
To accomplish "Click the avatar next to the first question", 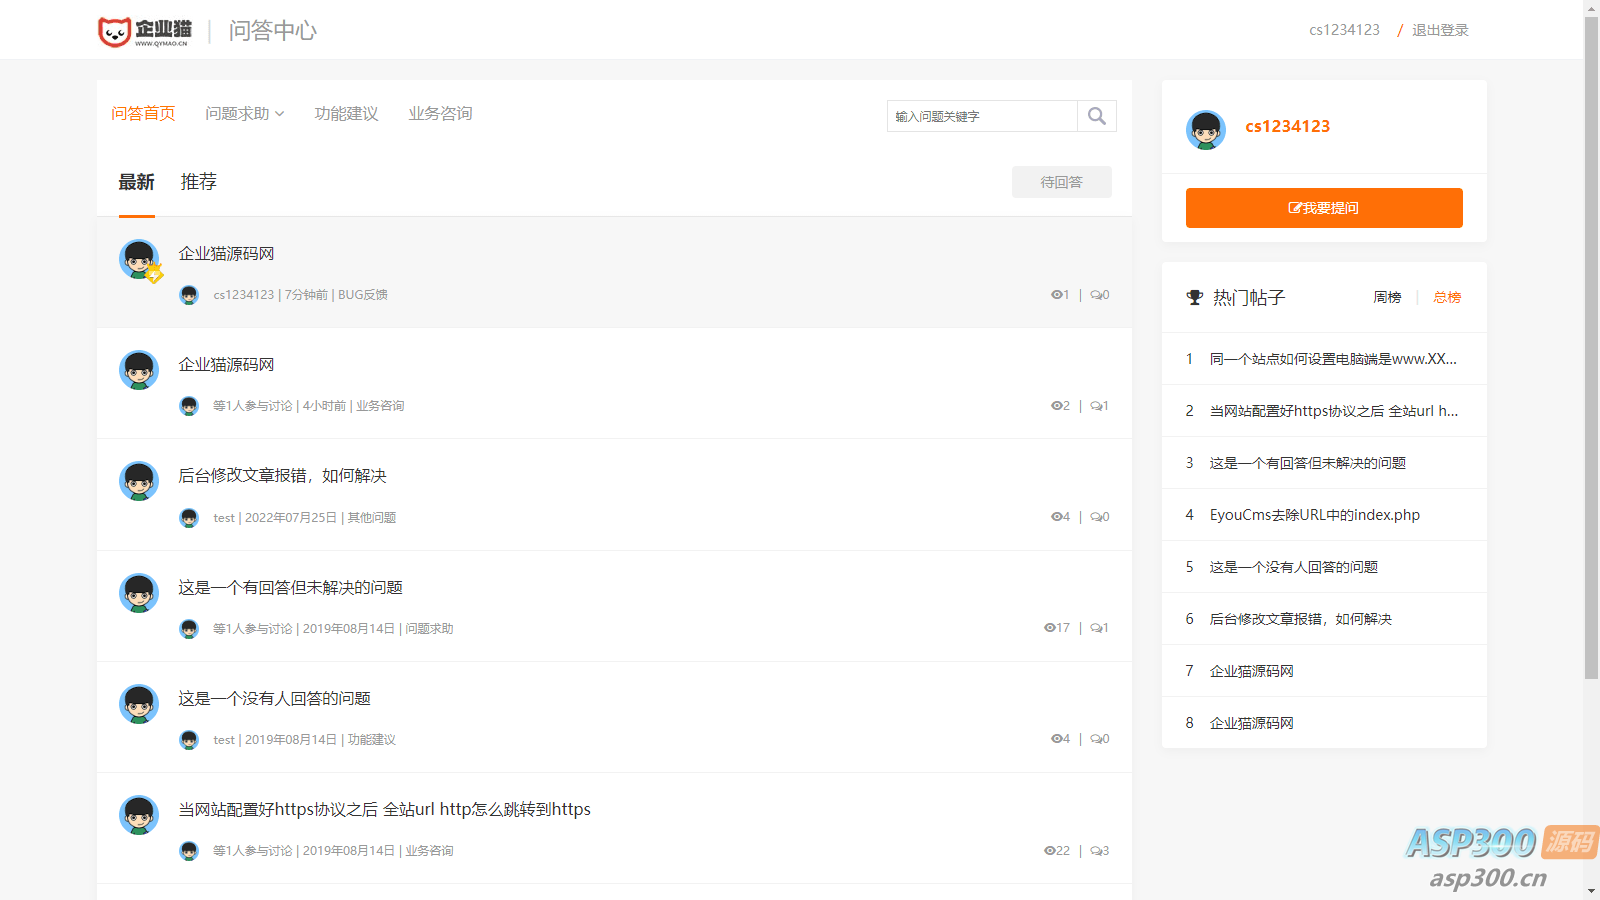I will pos(139,260).
